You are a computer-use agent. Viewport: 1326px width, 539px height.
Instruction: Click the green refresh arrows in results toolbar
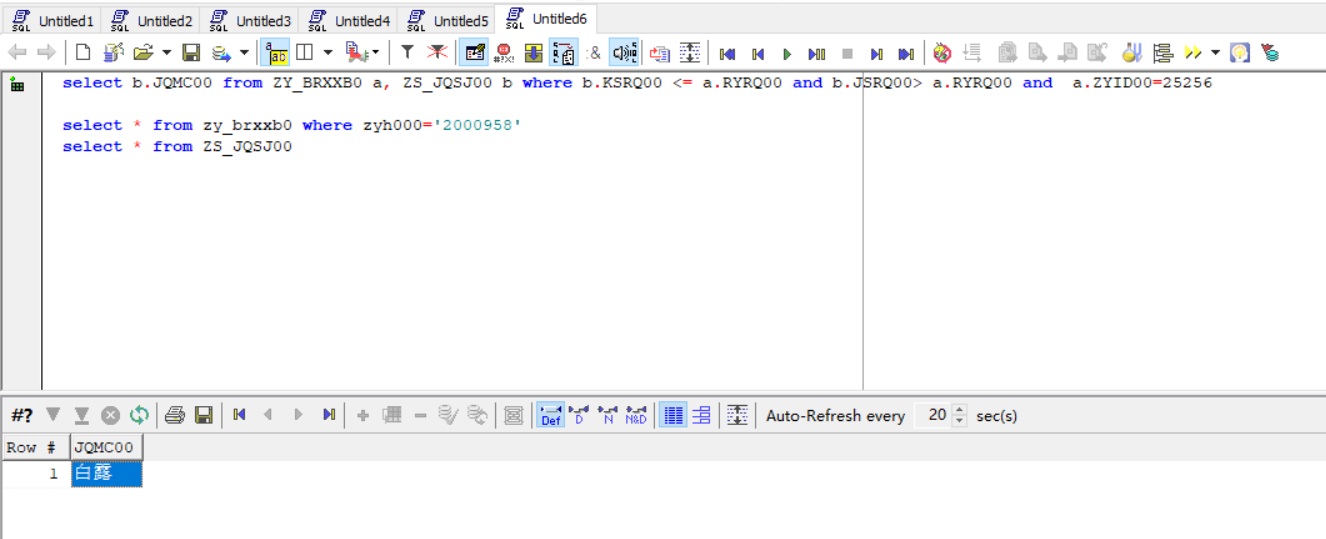coord(139,415)
